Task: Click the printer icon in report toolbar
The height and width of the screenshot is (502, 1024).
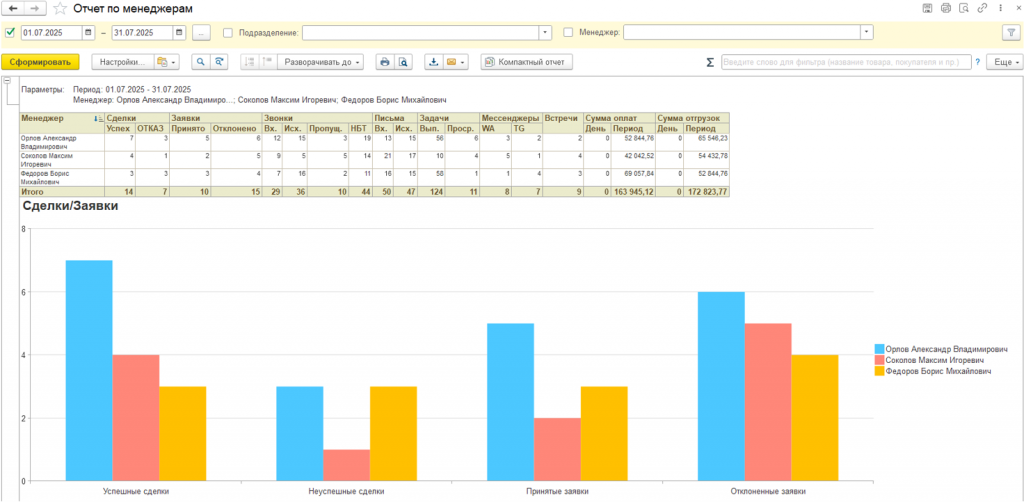Action: [384, 62]
